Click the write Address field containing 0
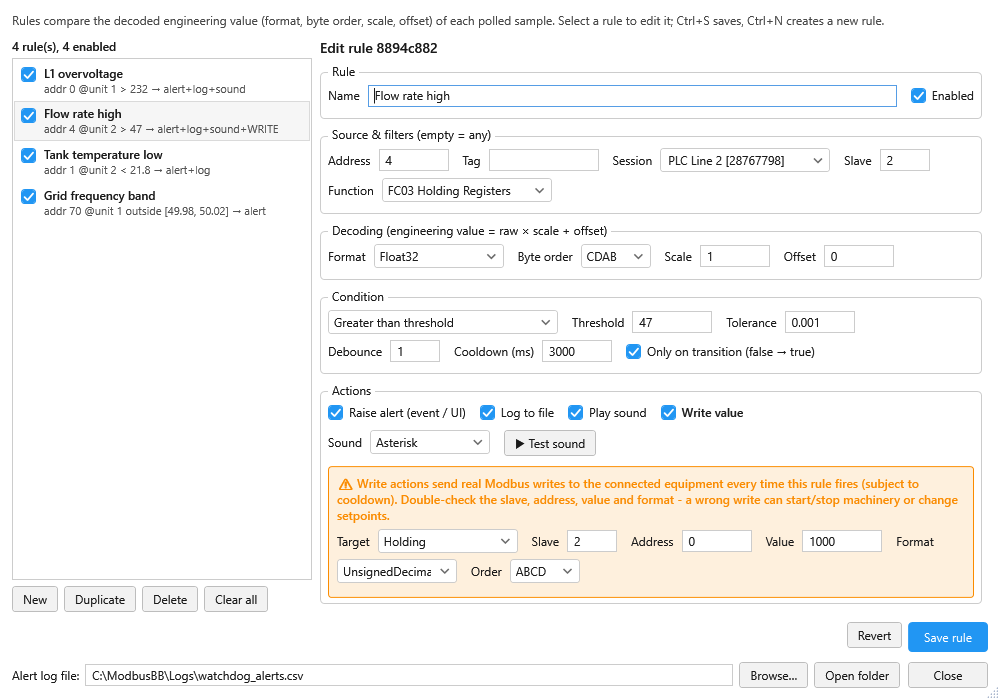The width and height of the screenshot is (1000, 700). 717,541
